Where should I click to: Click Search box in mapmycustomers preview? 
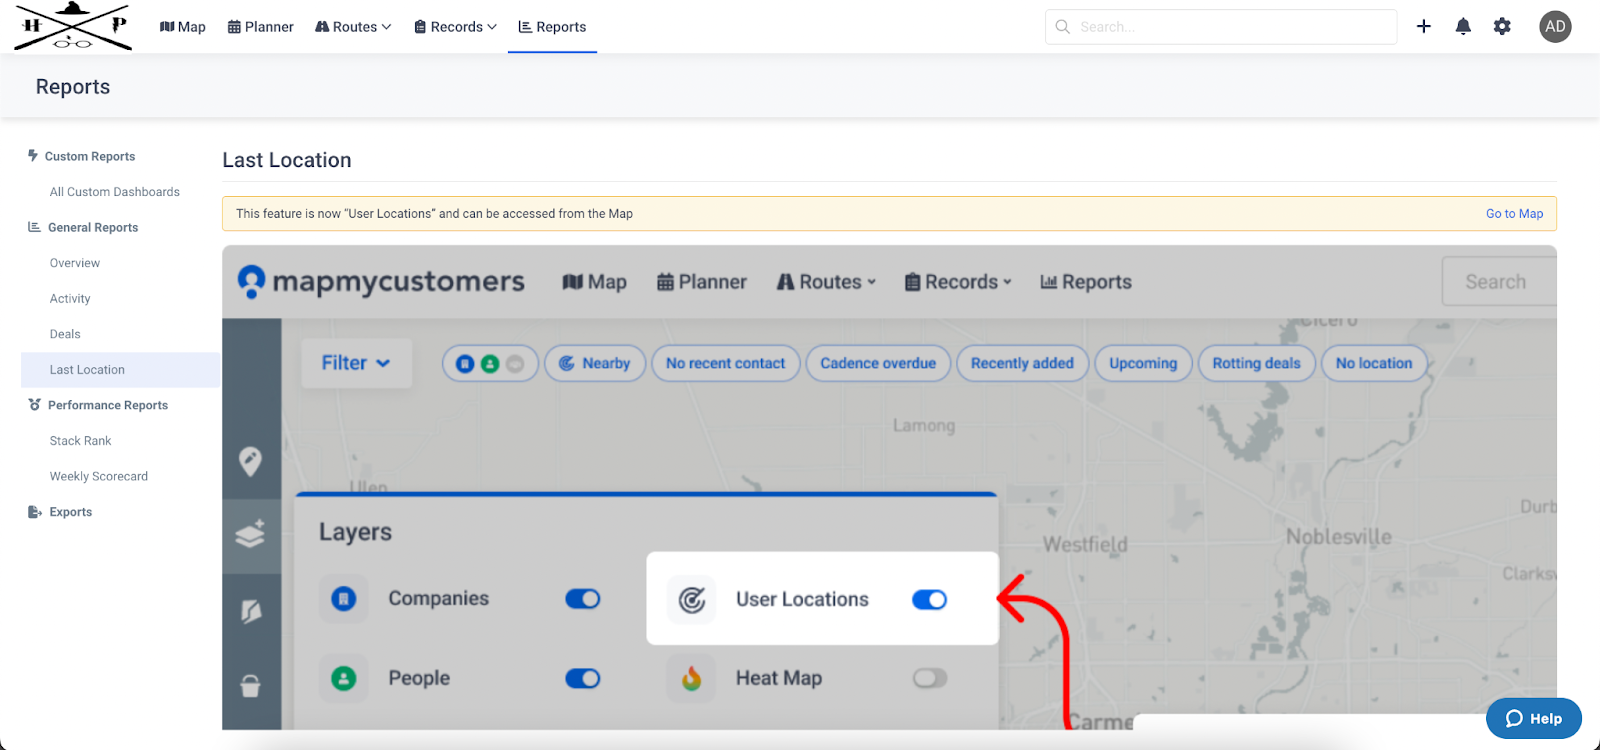coord(1499,282)
